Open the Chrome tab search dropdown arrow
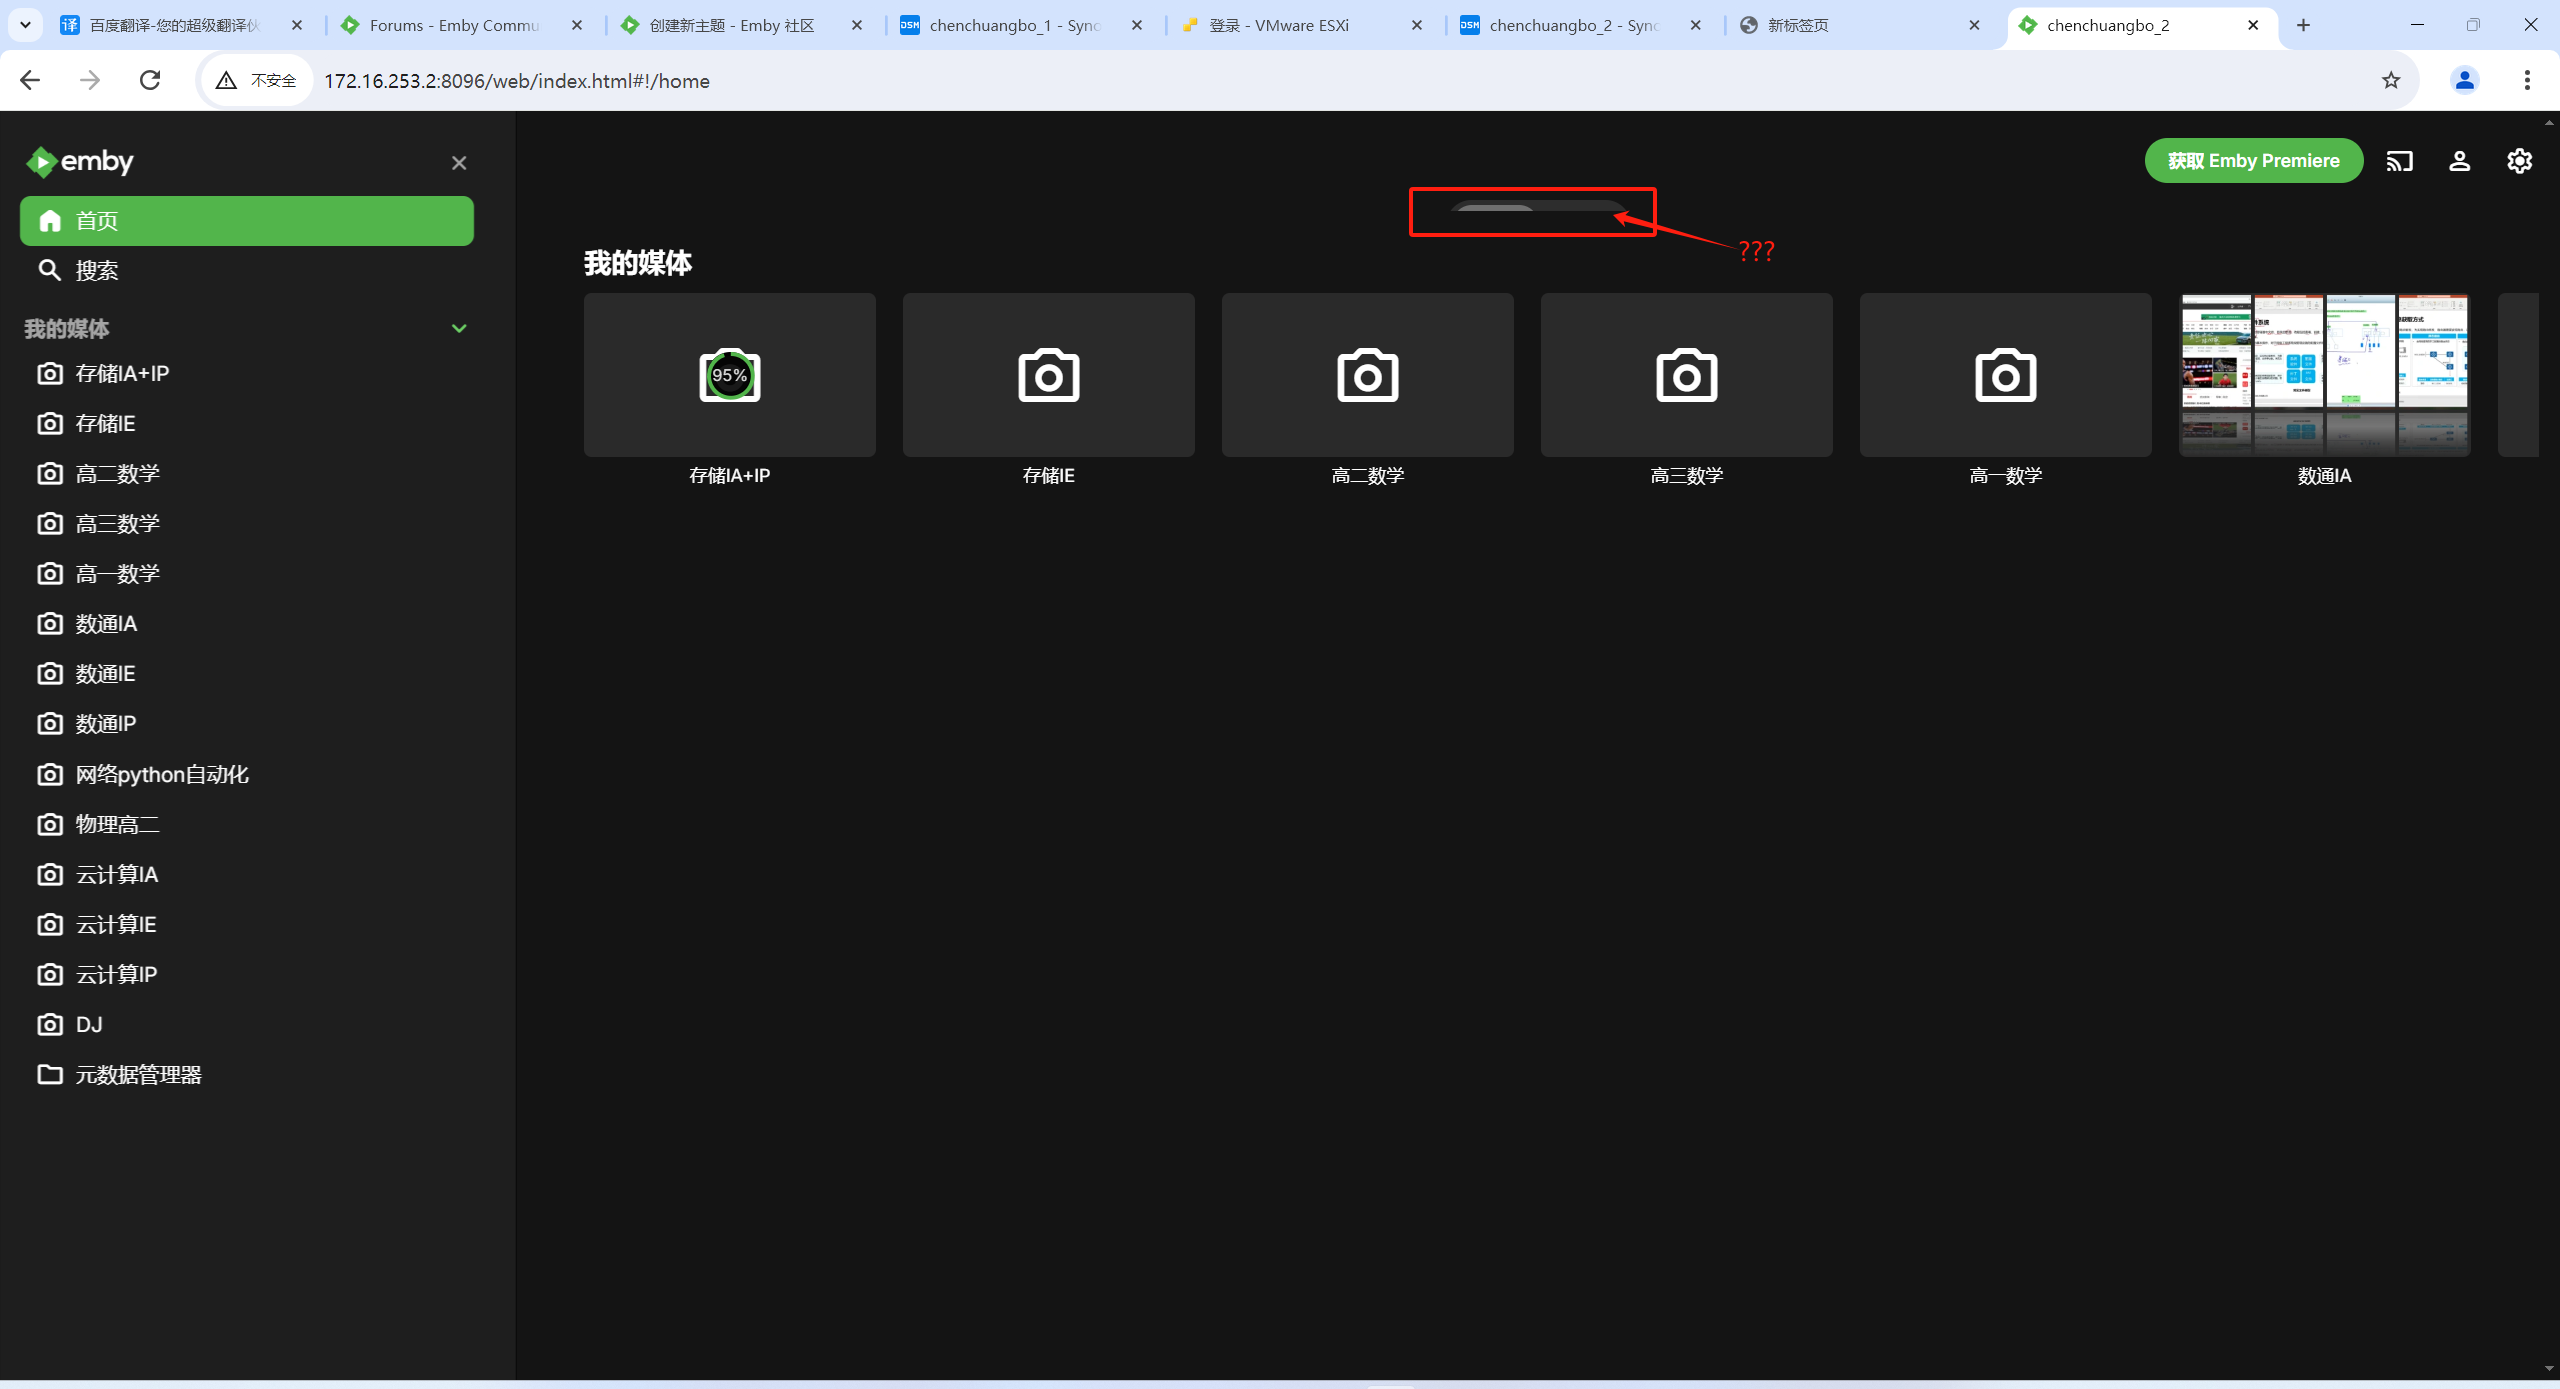Image resolution: width=2560 pixels, height=1389 pixels. click(25, 25)
